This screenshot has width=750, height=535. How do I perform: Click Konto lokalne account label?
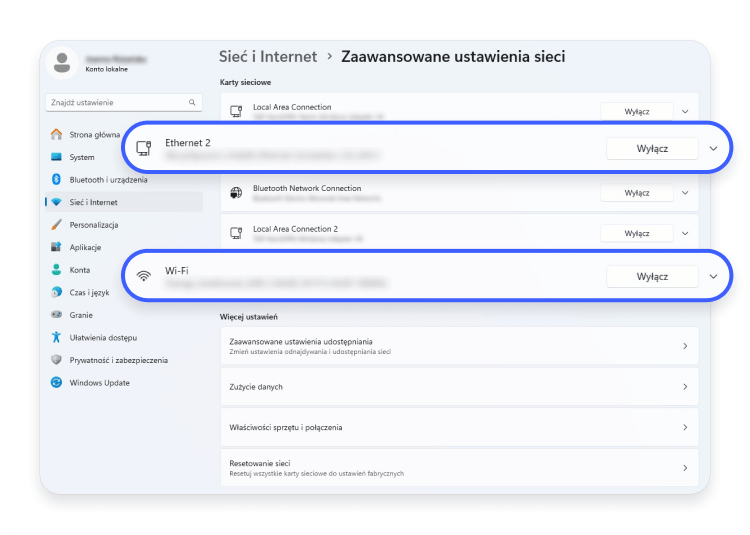[x=107, y=69]
